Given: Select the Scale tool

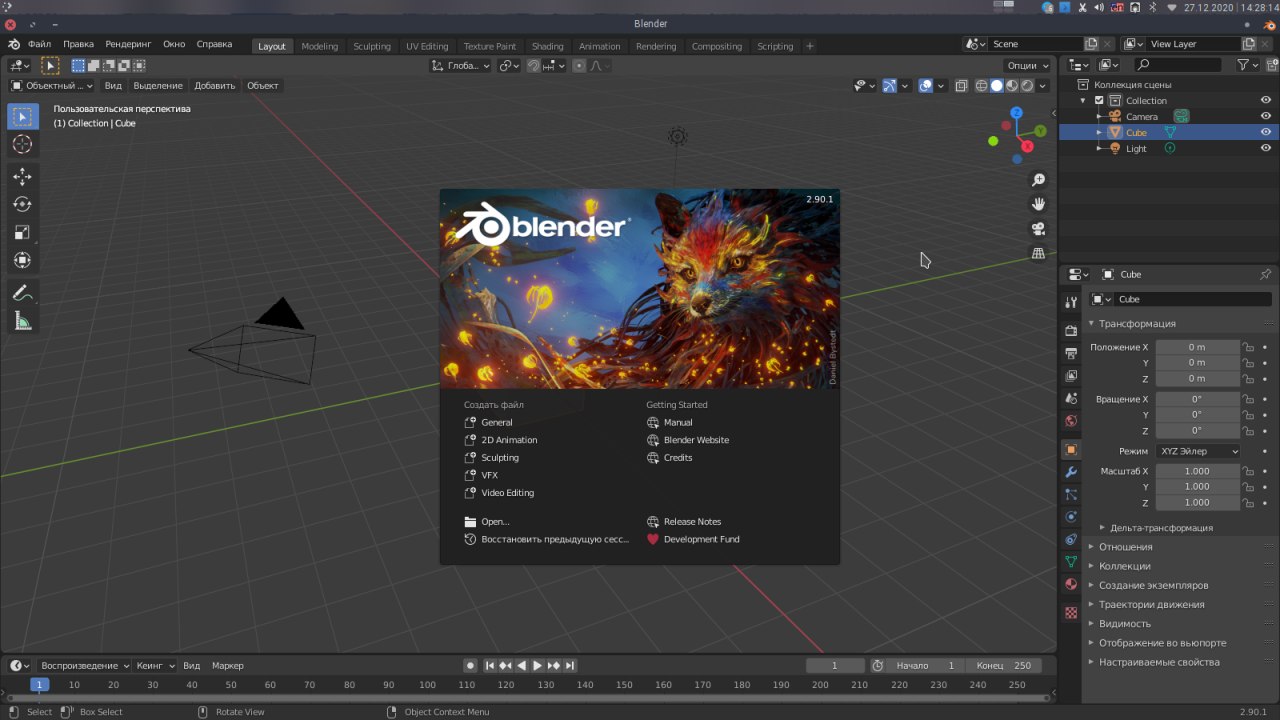Looking at the screenshot, I should (22, 233).
